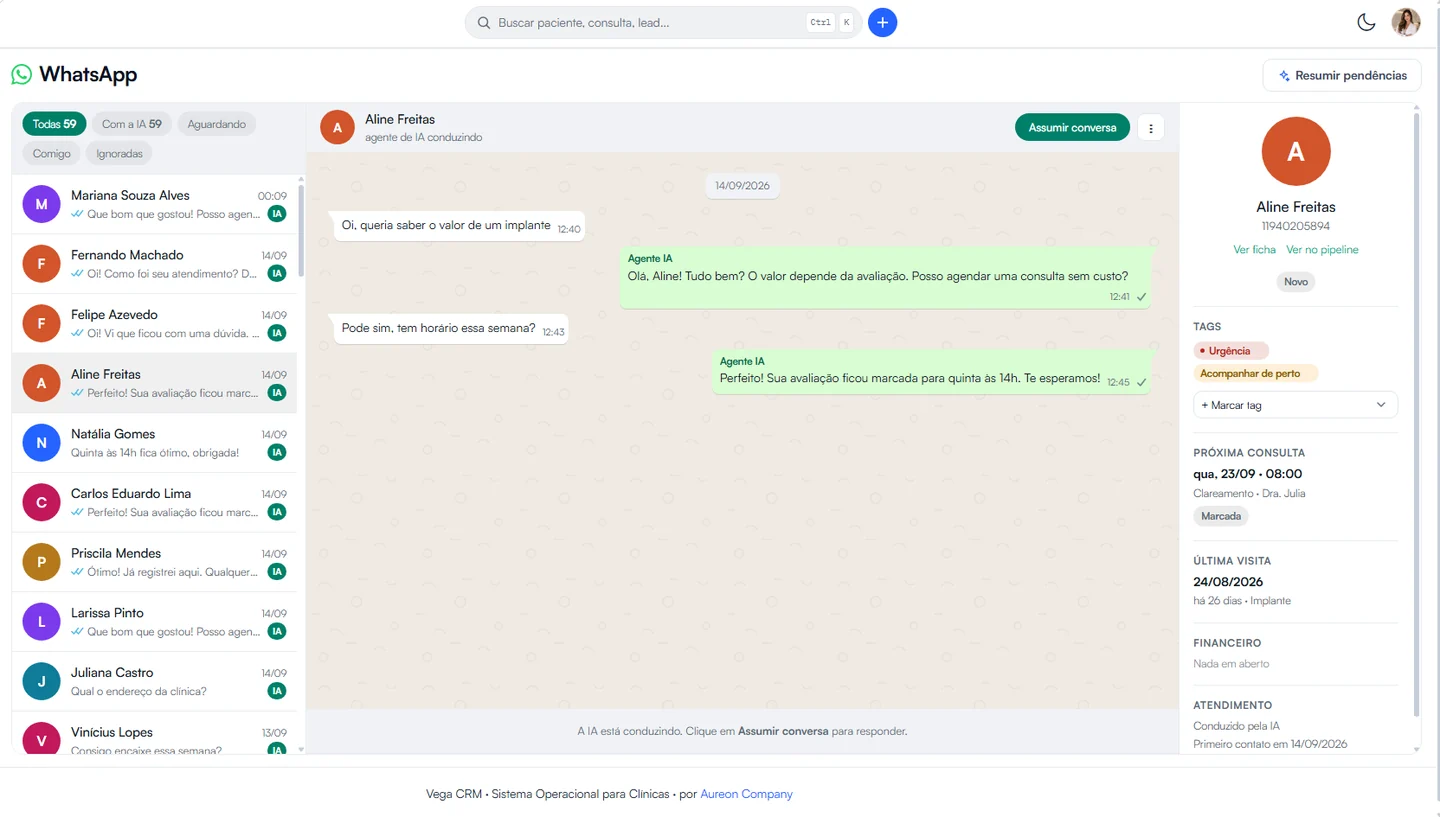The image size is (1440, 817).
Task: Click the IA badge on Juliana Castro row
Action: (x=277, y=691)
